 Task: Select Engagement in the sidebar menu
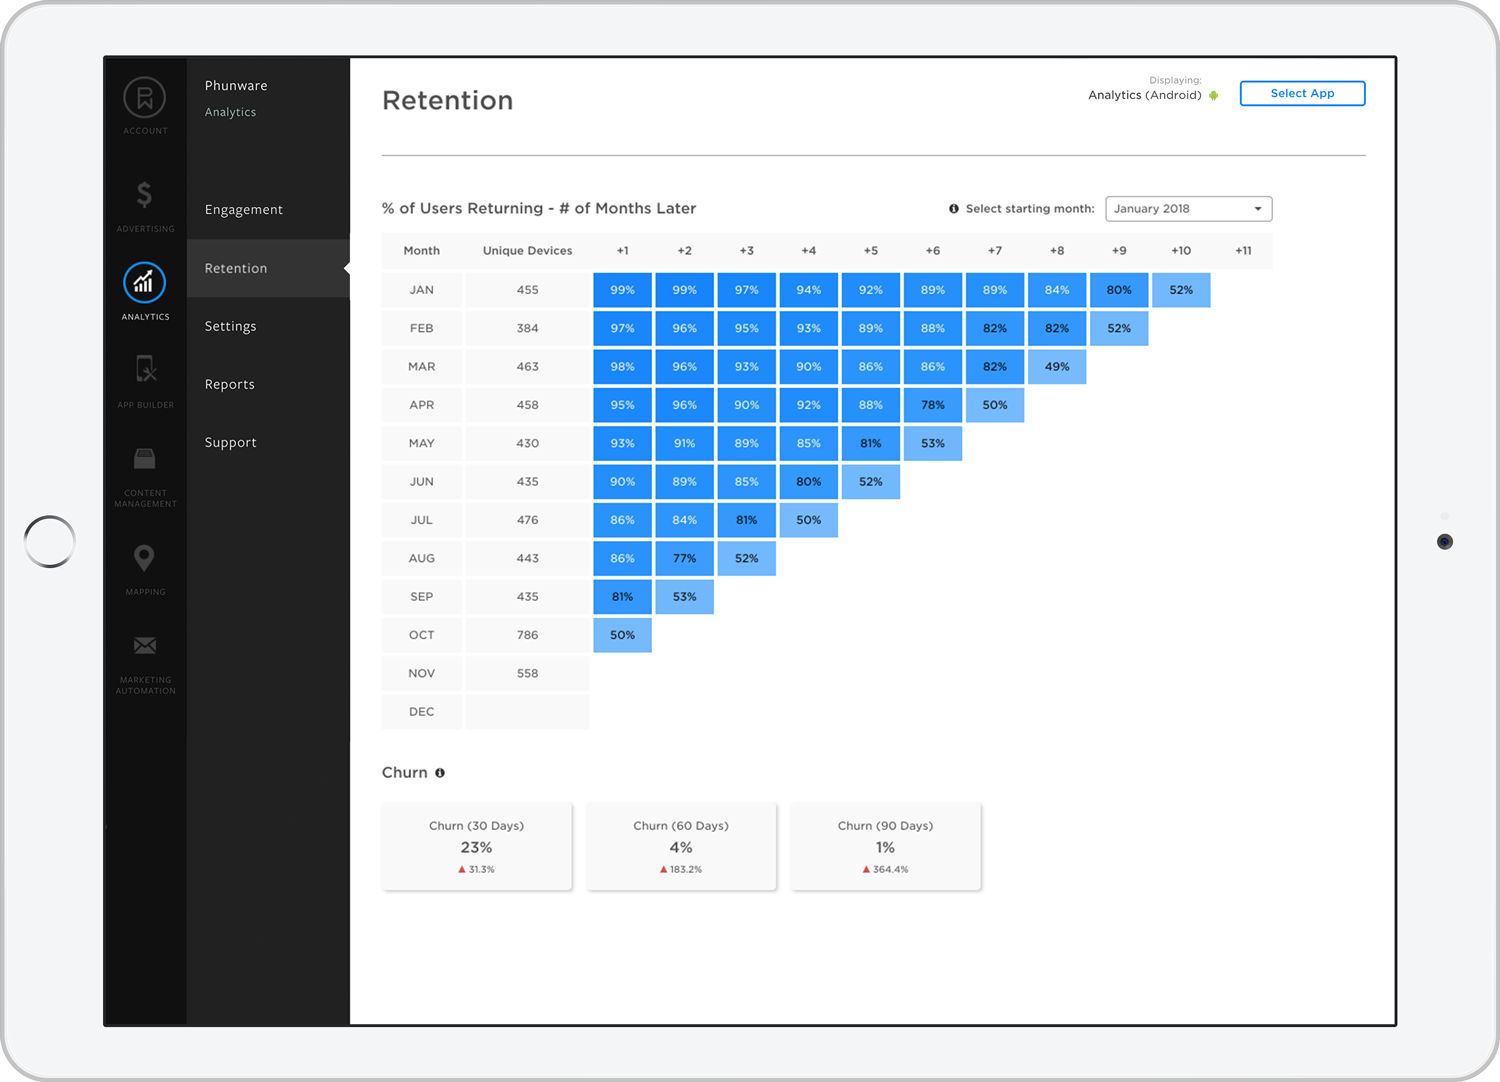point(243,209)
